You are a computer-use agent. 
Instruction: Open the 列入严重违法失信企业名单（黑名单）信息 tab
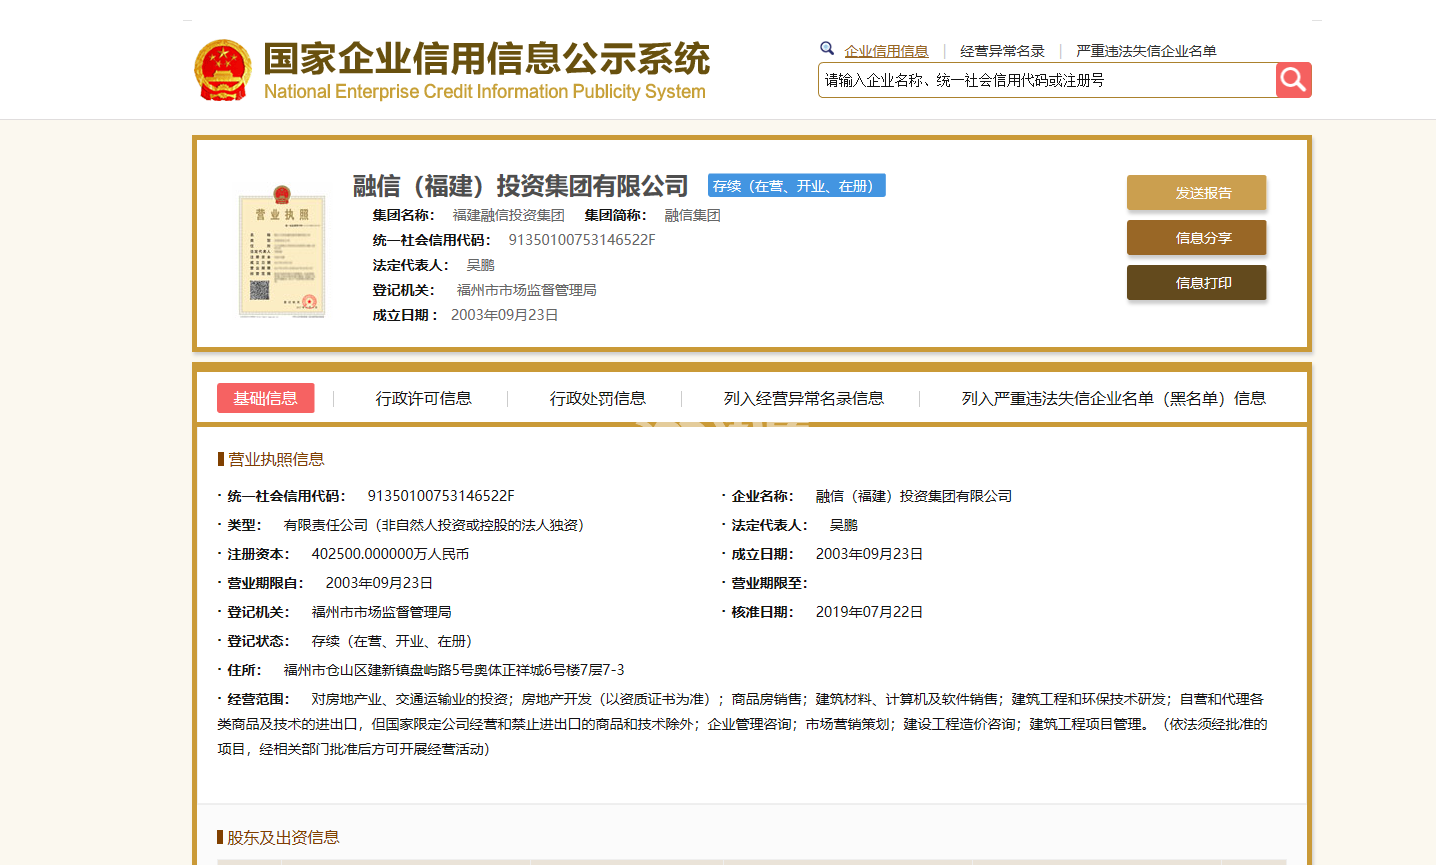[1113, 398]
